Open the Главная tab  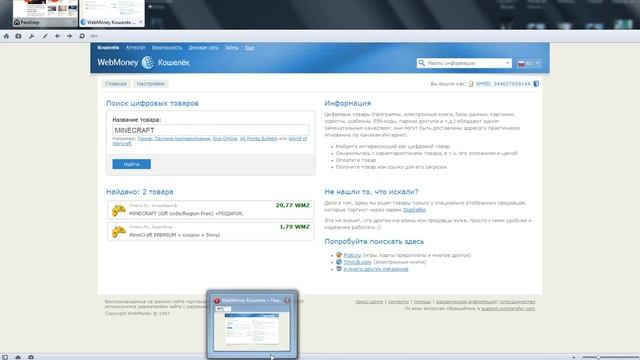tap(116, 84)
